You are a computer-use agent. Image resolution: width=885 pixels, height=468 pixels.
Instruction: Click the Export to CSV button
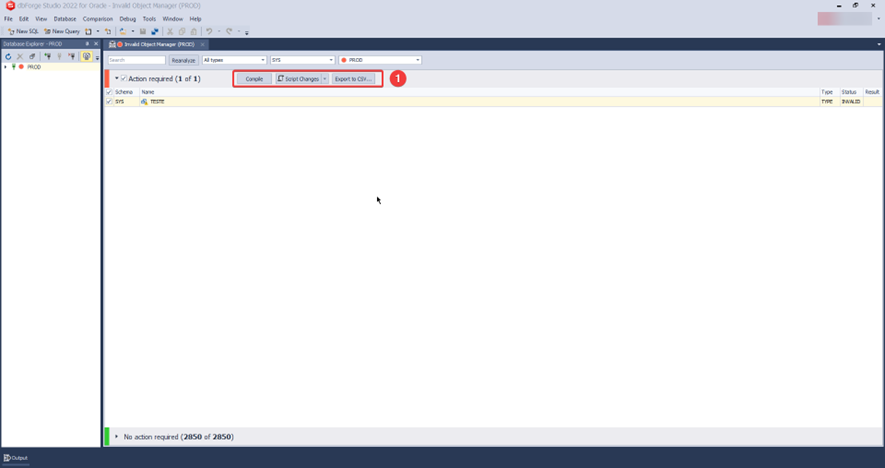click(x=353, y=78)
